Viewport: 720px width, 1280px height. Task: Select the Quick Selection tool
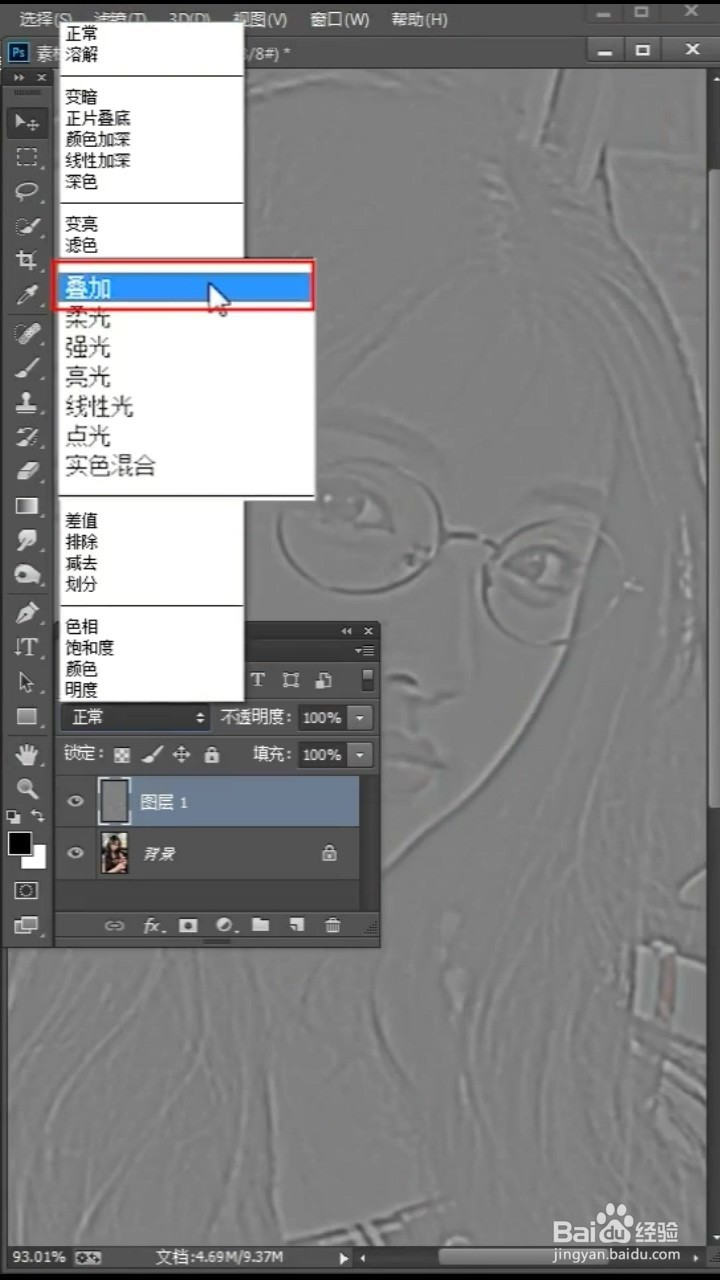tap(27, 226)
